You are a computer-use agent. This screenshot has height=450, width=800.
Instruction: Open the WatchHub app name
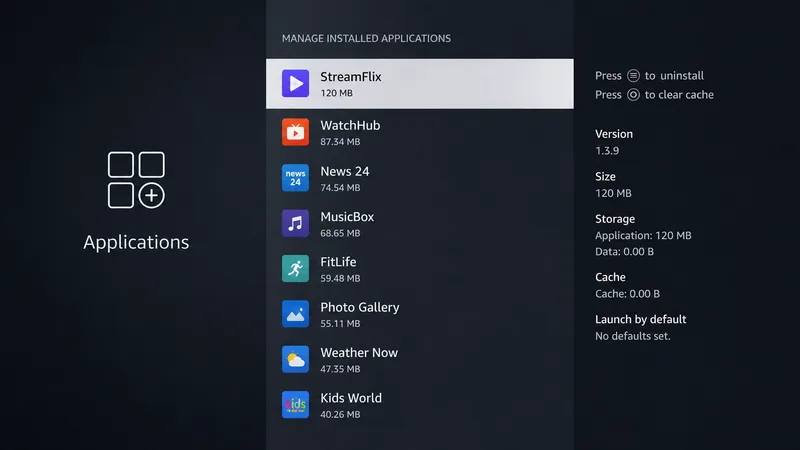(350, 126)
